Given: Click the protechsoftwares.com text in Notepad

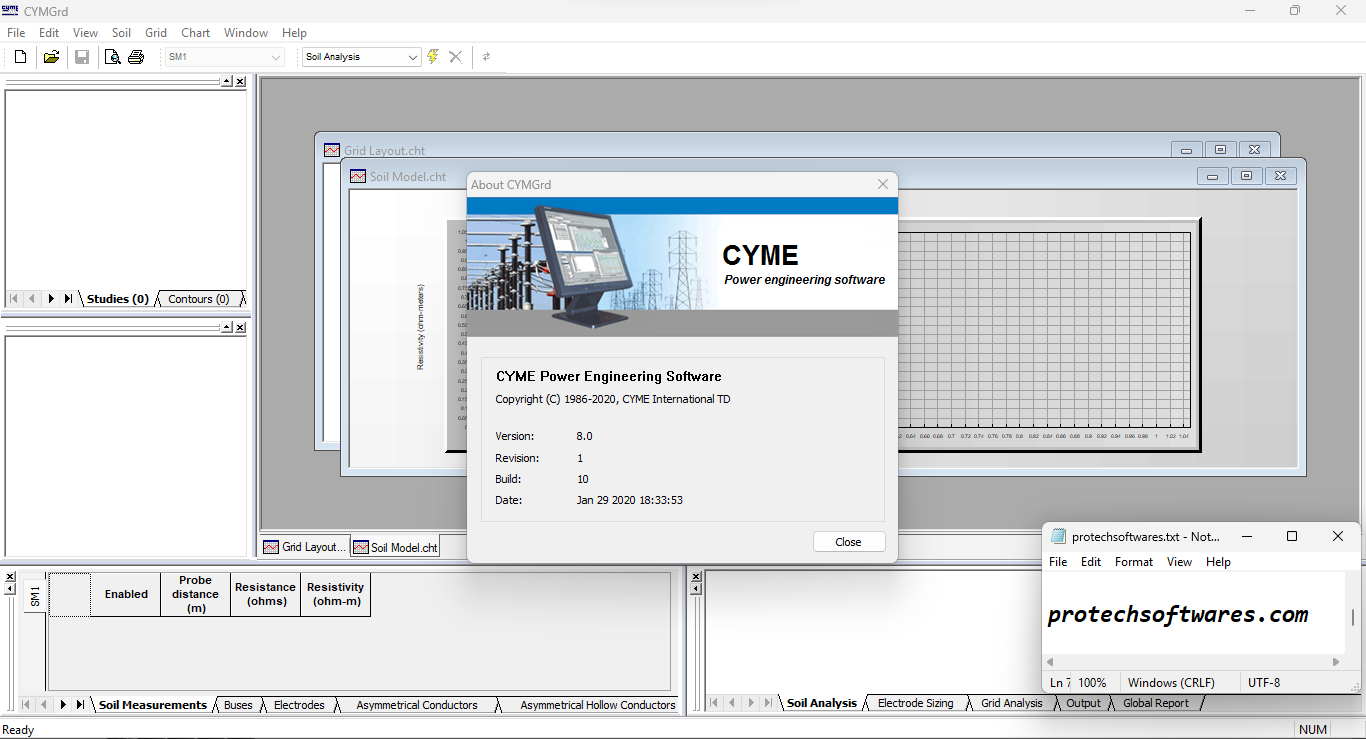Looking at the screenshot, I should [x=1178, y=614].
